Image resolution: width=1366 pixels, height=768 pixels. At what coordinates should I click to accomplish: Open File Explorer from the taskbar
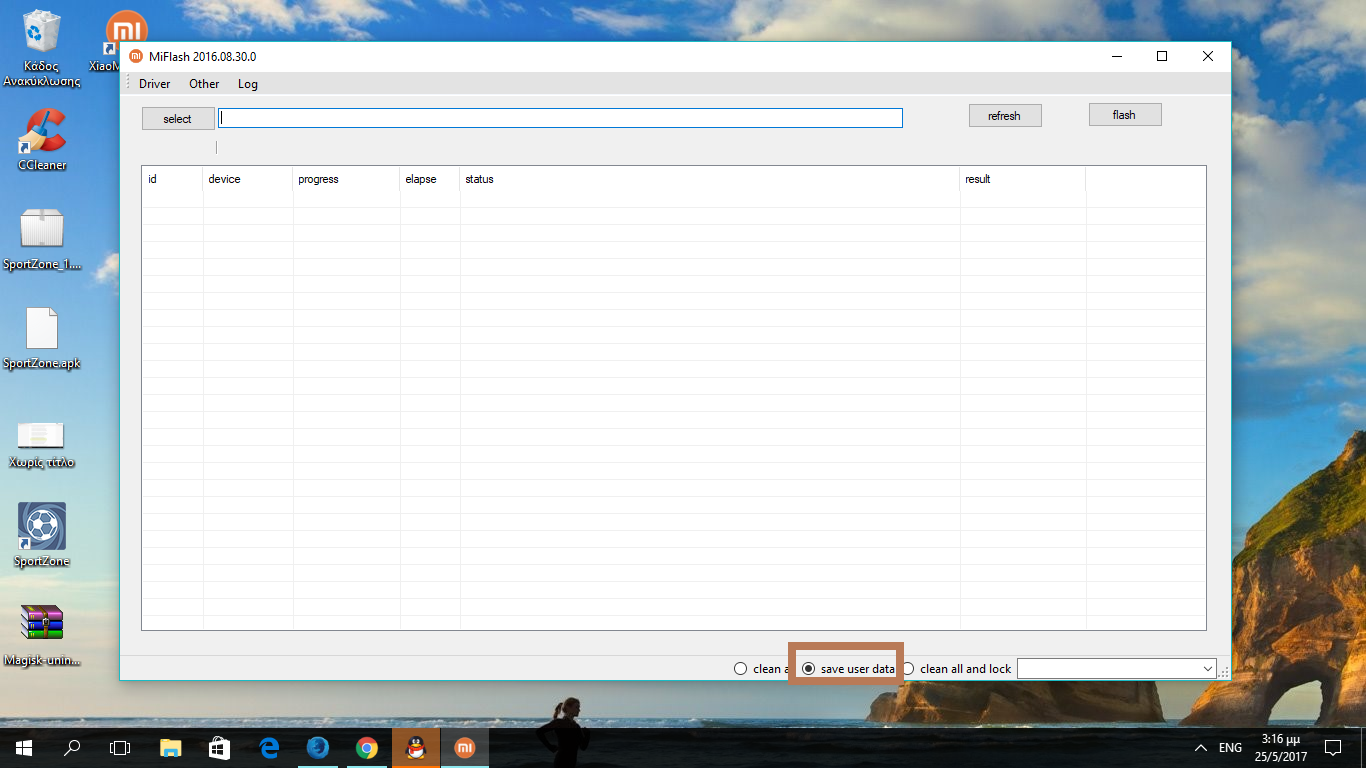[171, 747]
